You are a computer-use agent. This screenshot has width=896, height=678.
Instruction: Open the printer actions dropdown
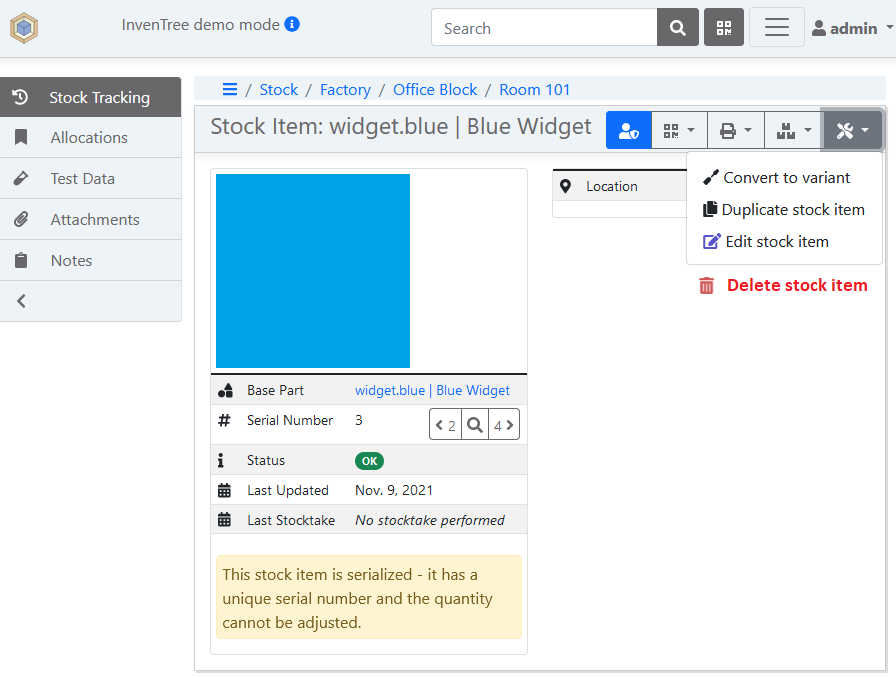(x=736, y=130)
